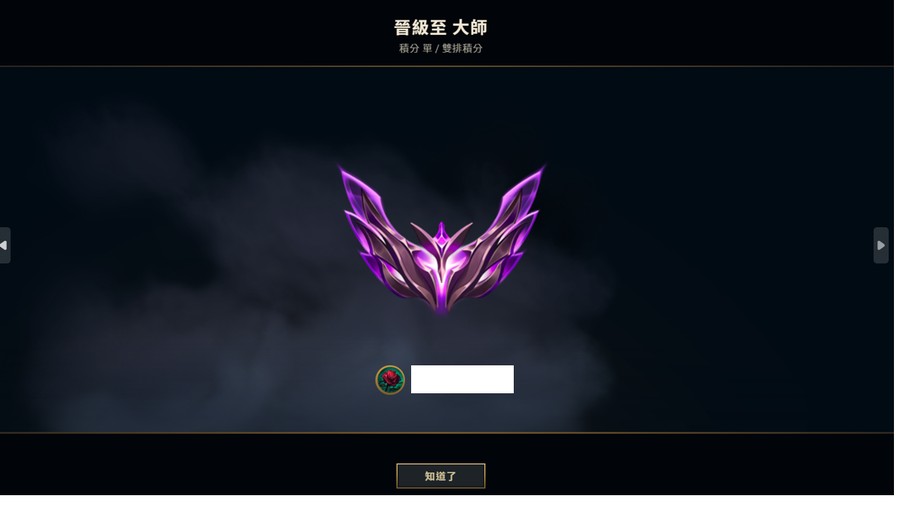Select the 大師 rank word in the title

pyautogui.click(x=470, y=27)
